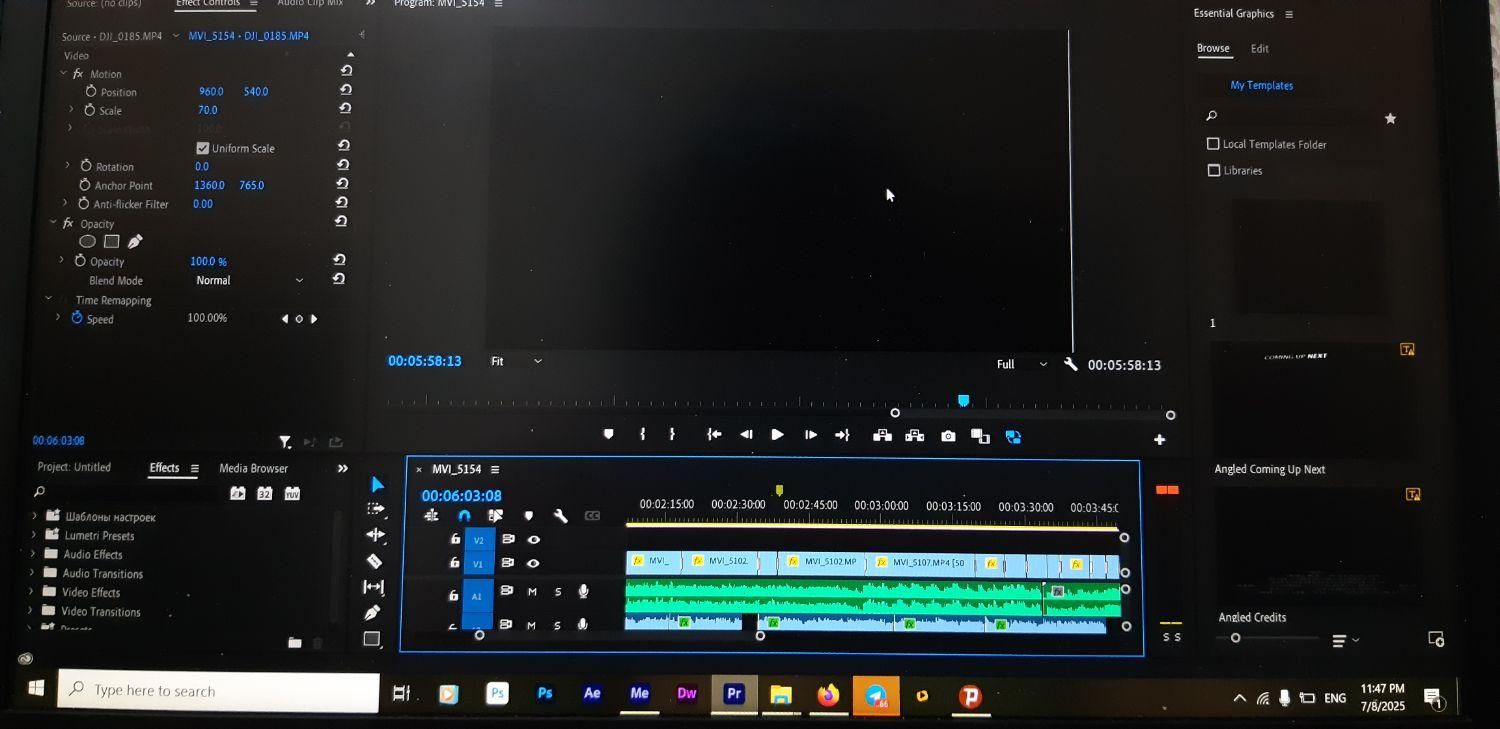This screenshot has width=1500, height=729.
Task: Mute the A1 audio track
Action: coord(532,592)
